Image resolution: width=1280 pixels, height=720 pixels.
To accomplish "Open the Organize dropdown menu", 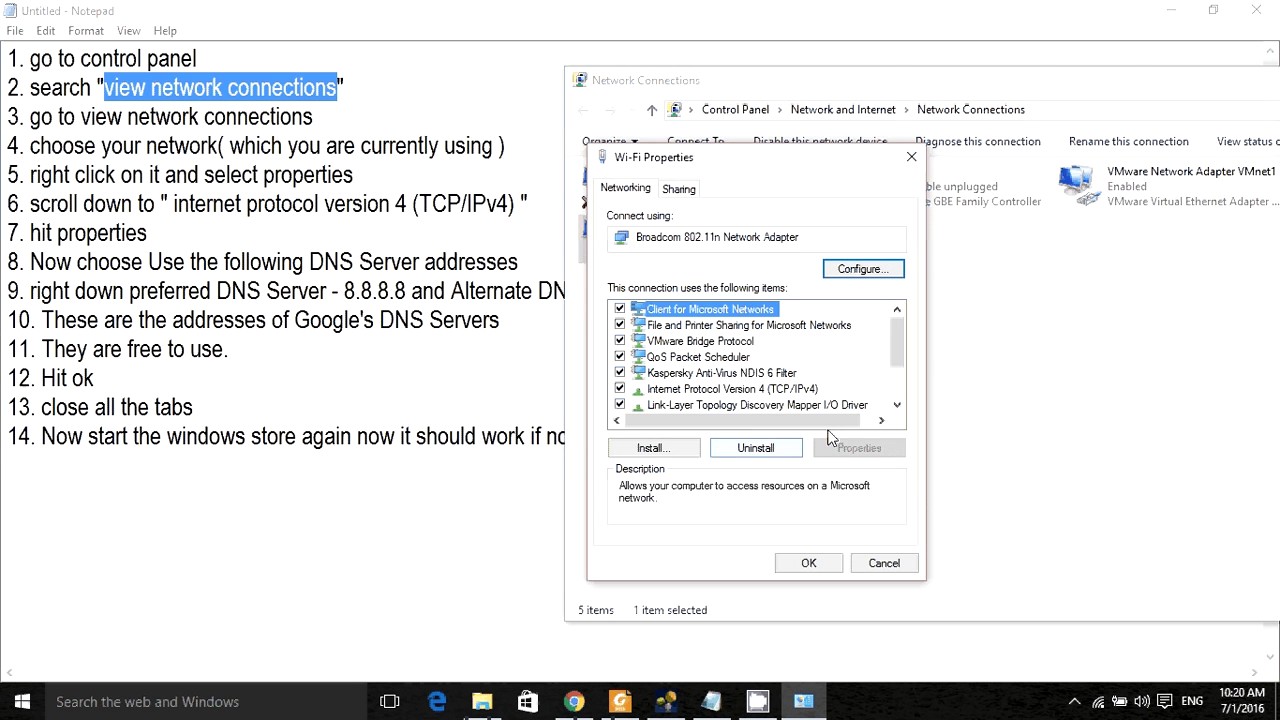I will [610, 142].
